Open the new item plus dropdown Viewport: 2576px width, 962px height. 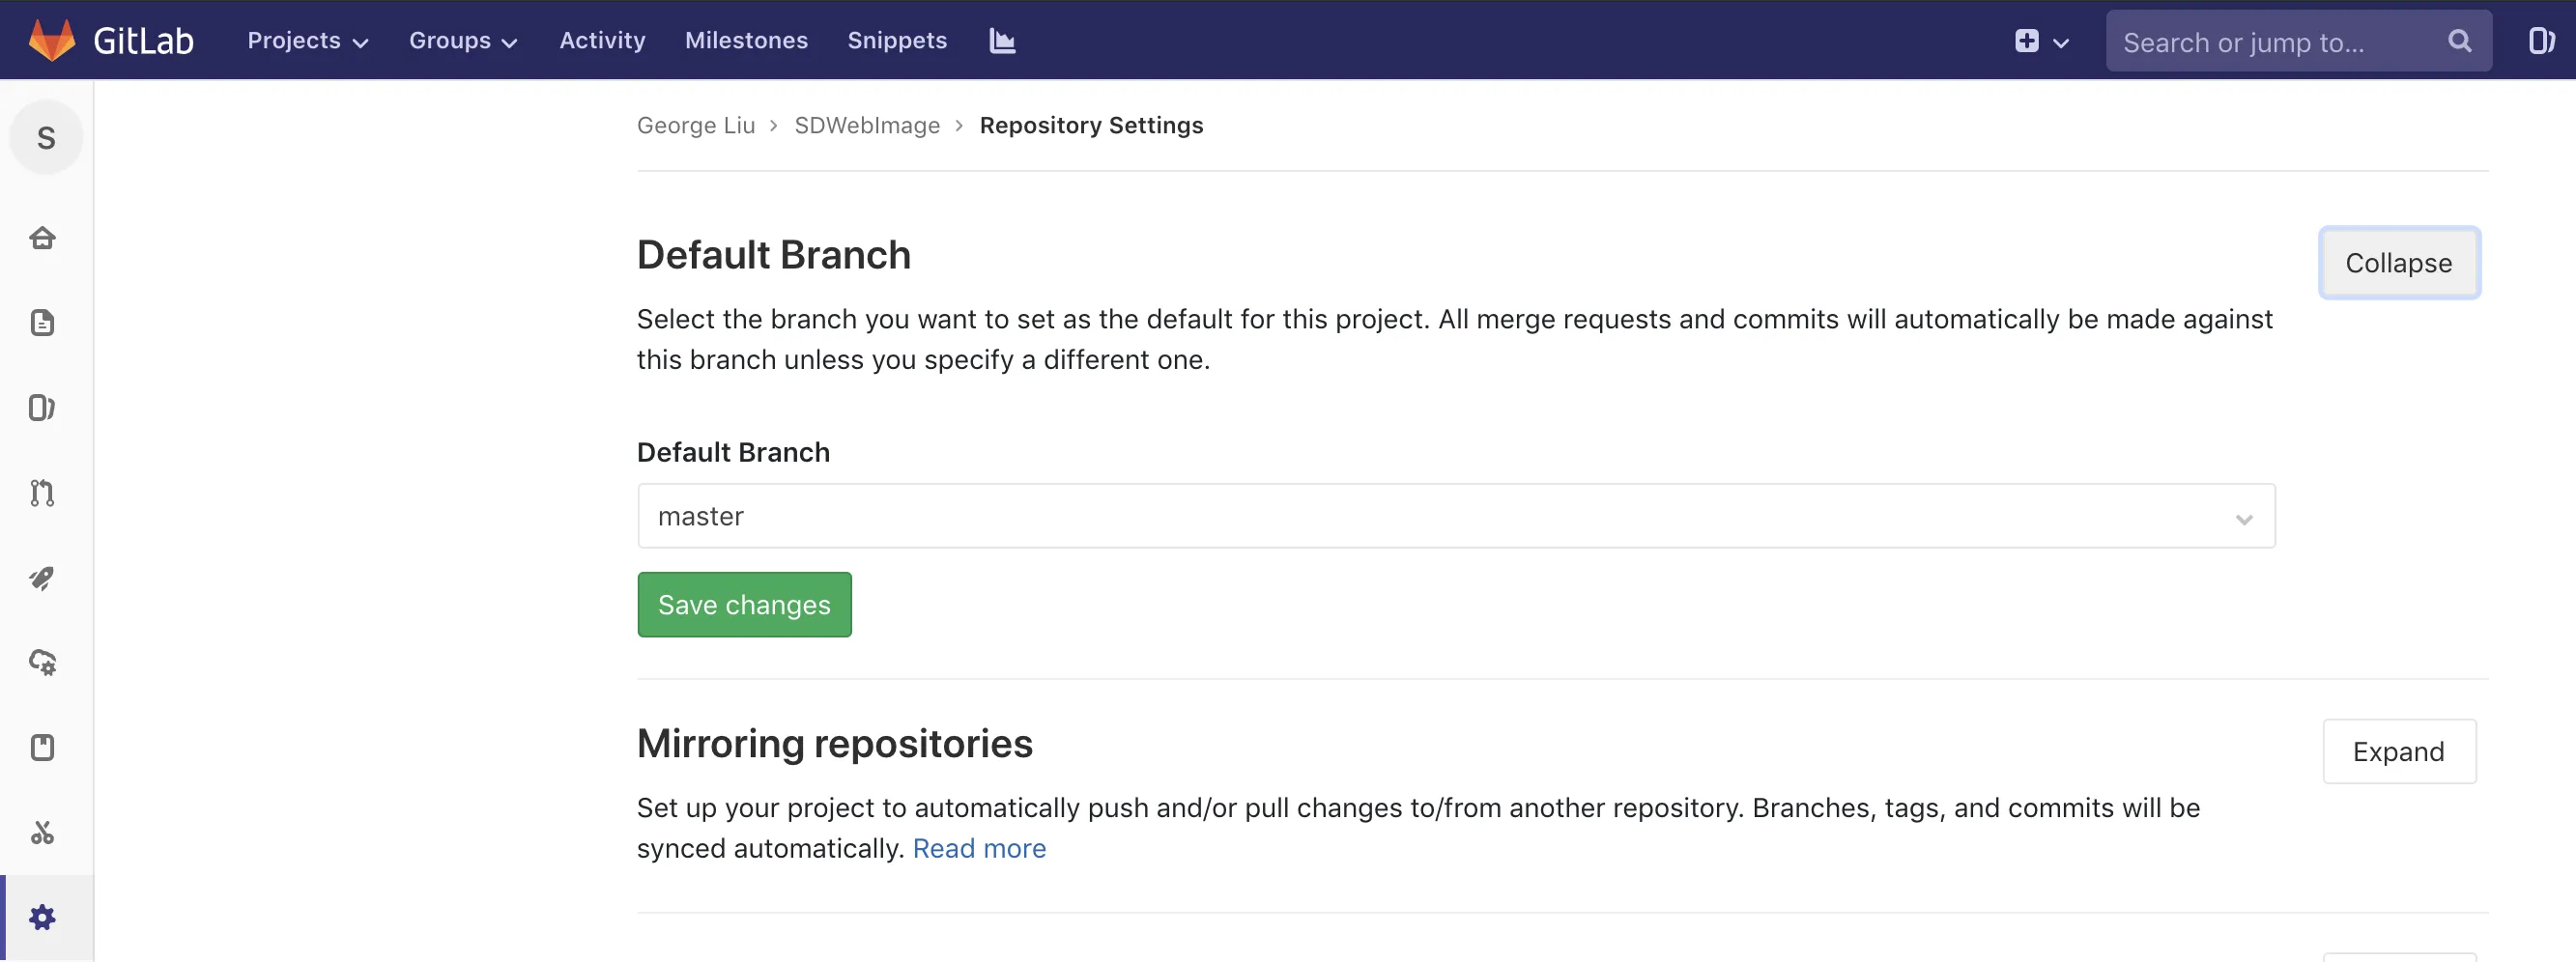(x=2040, y=41)
